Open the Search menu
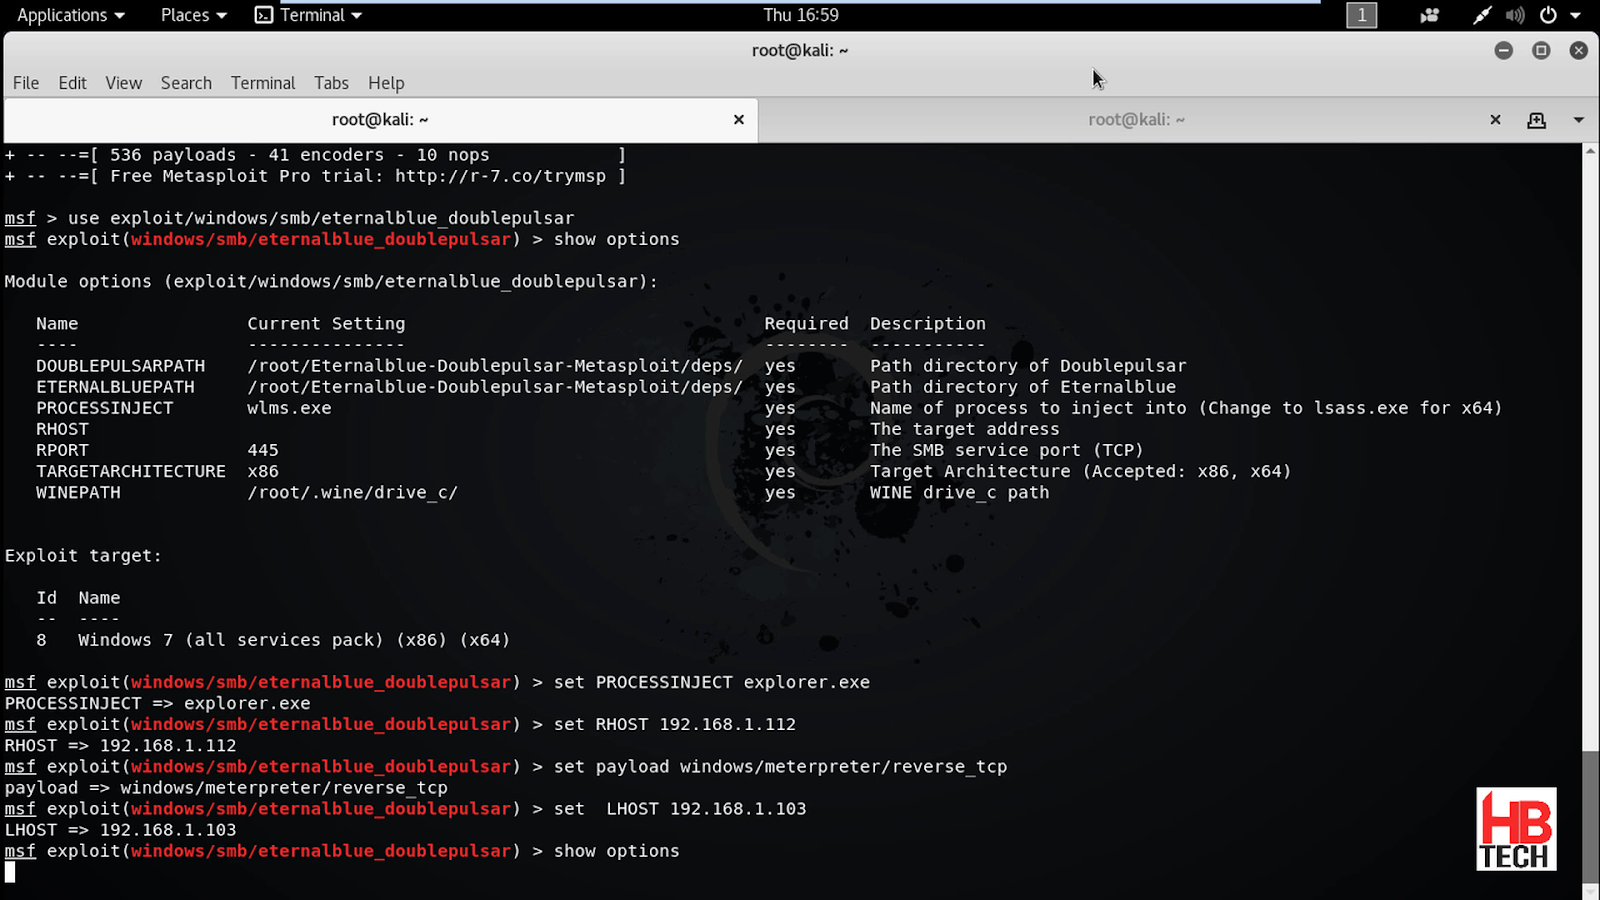 point(186,83)
